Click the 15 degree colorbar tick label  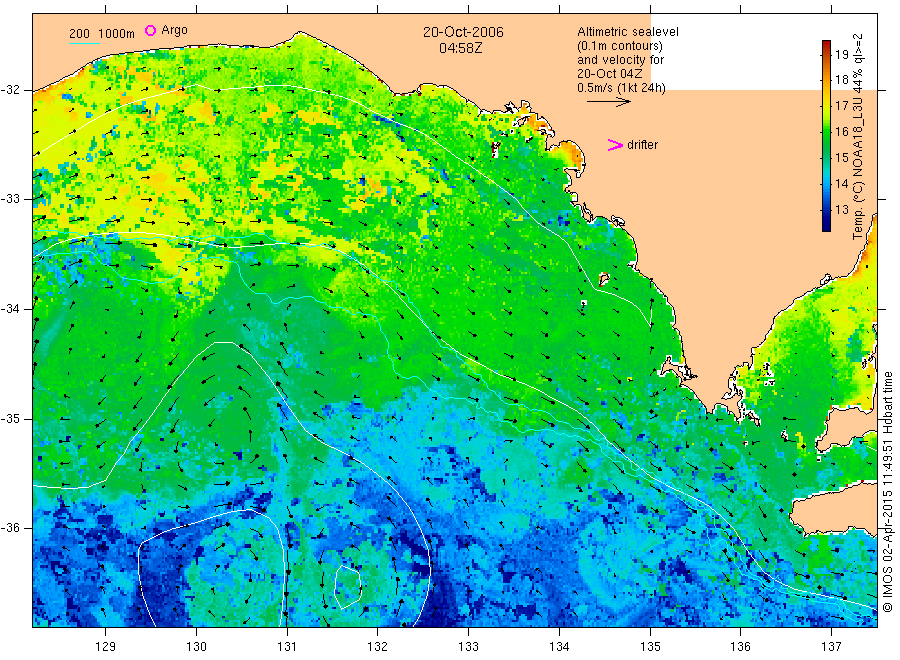point(842,157)
